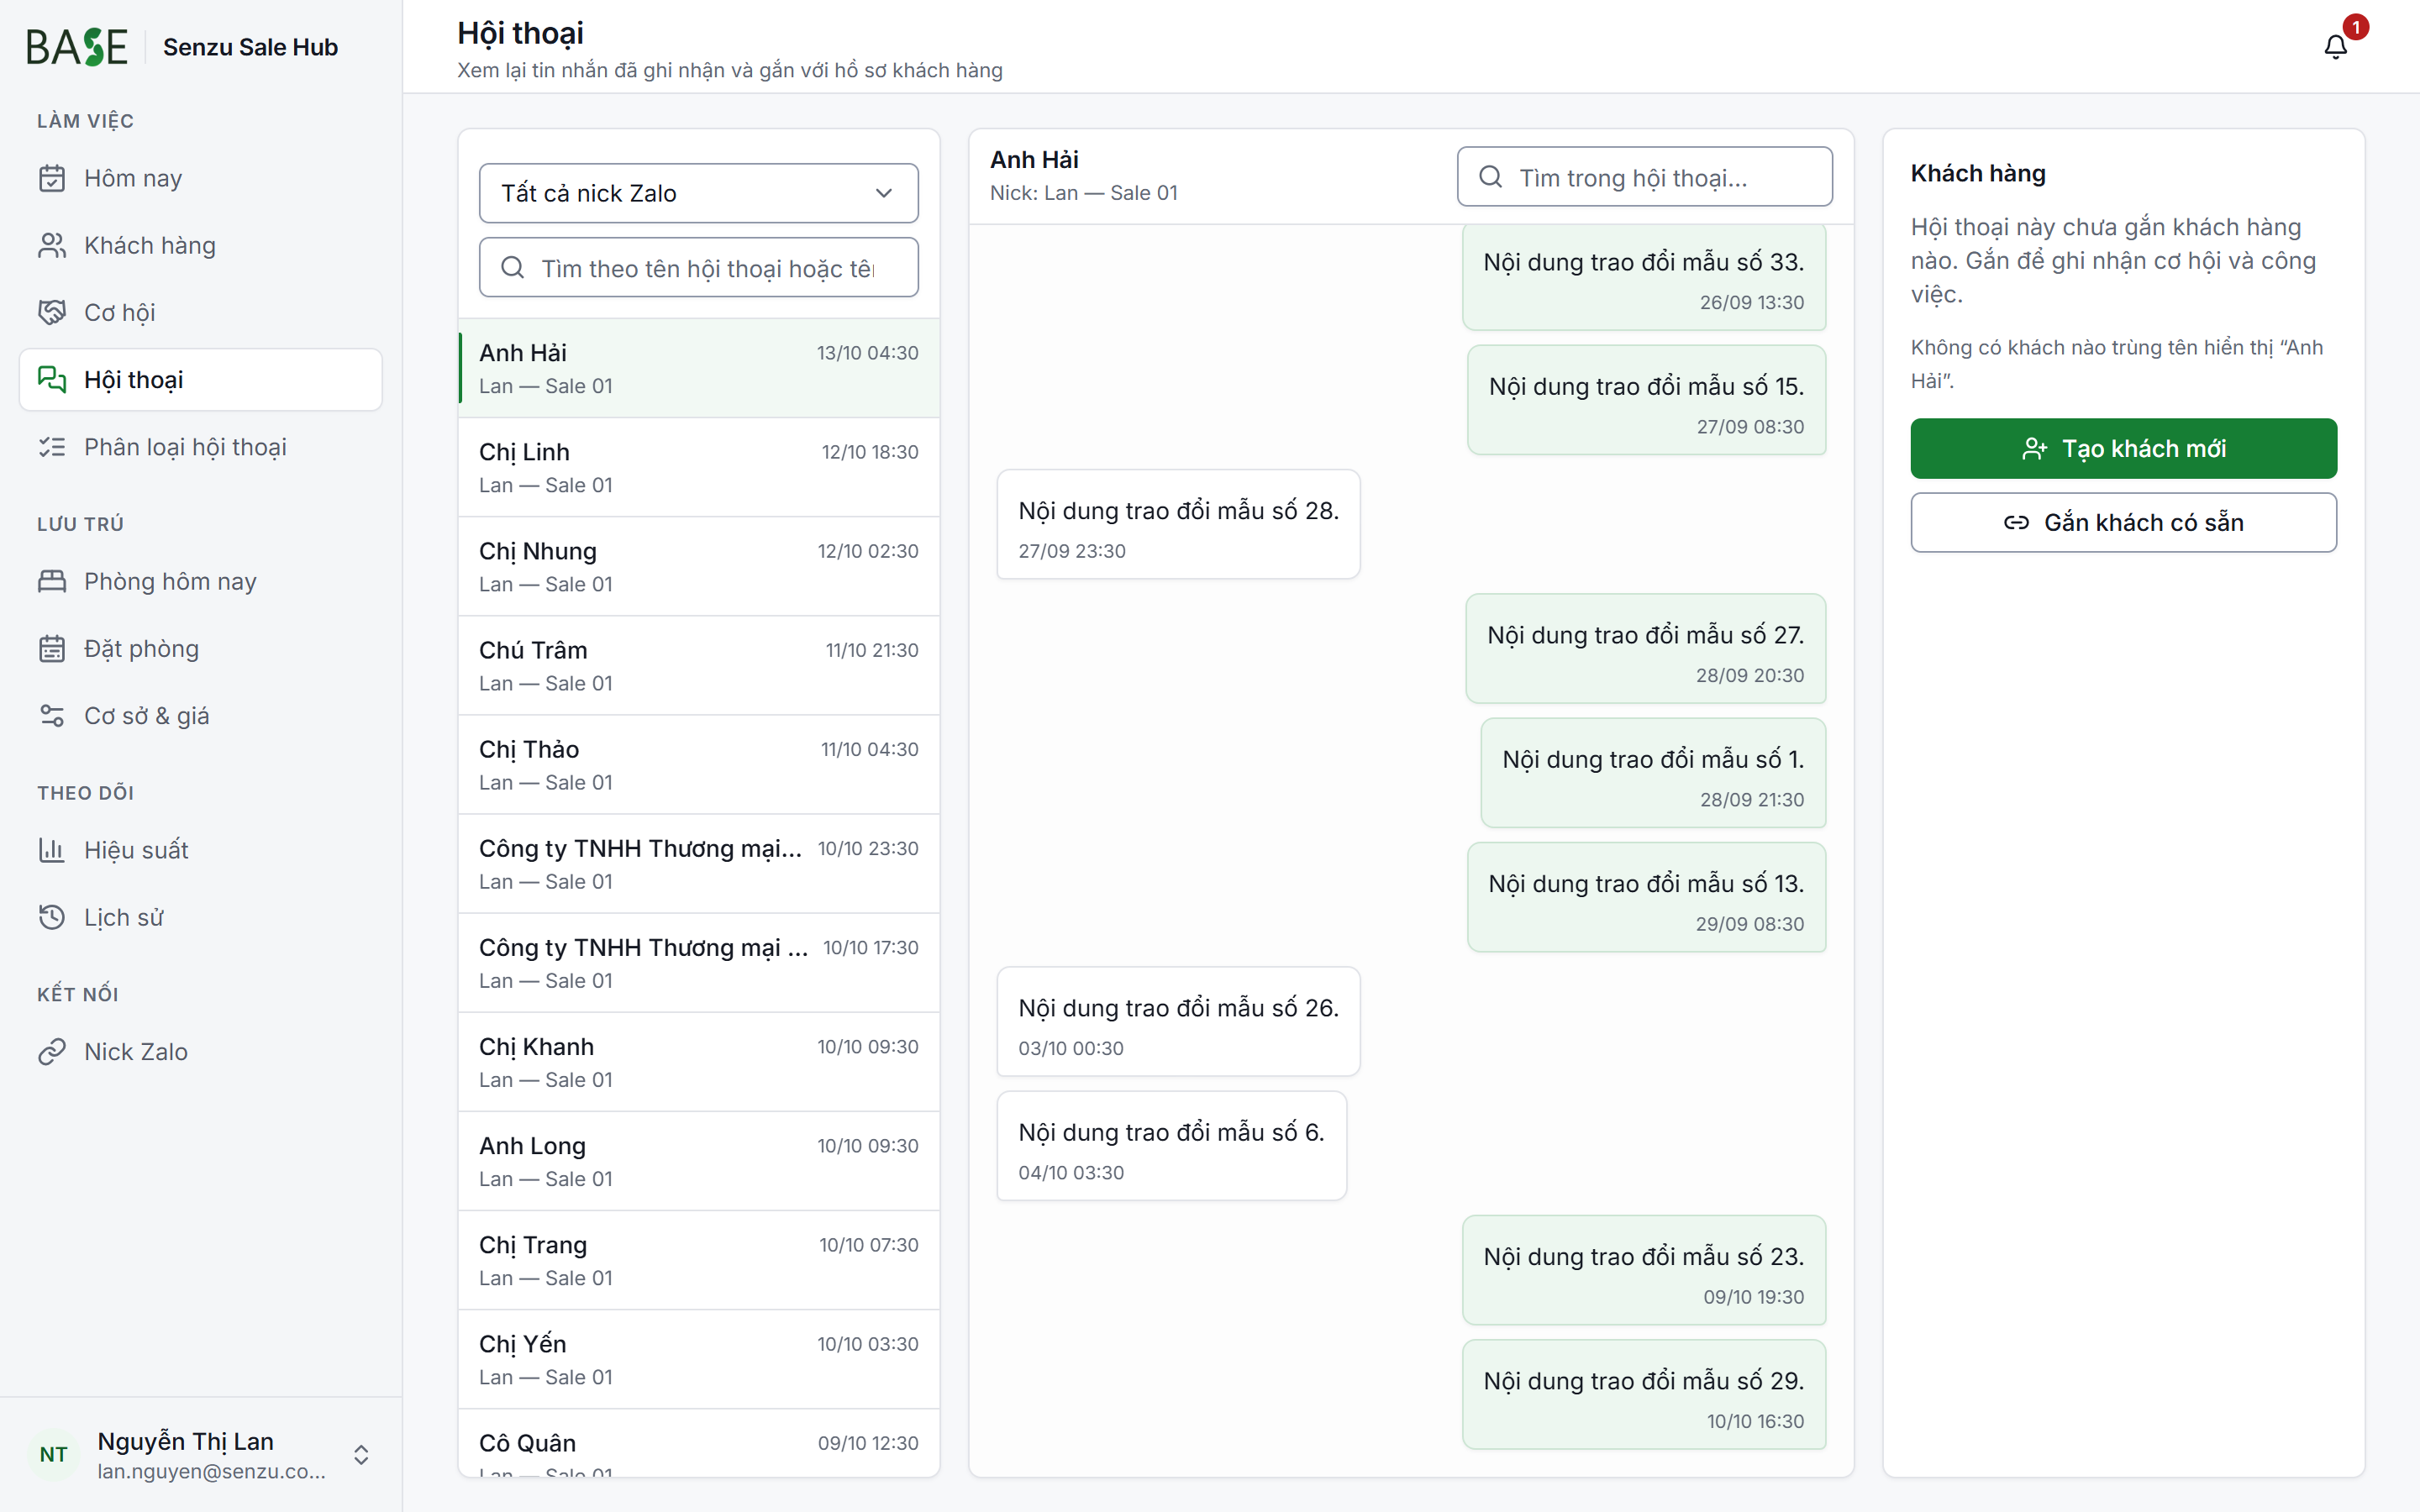The width and height of the screenshot is (2420, 1512).
Task: Open Công ty TNHH conversation dated 10/10 23:30
Action: 699,863
